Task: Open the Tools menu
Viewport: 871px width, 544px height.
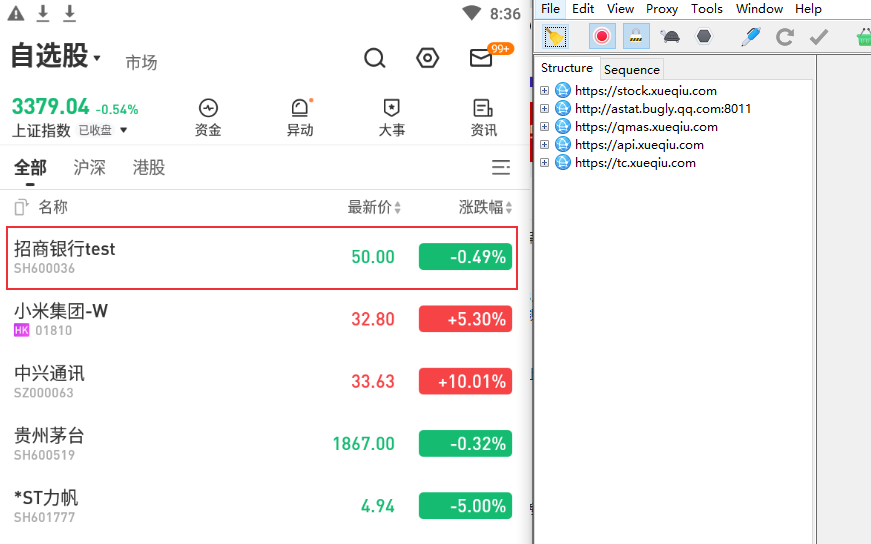Action: tap(707, 9)
